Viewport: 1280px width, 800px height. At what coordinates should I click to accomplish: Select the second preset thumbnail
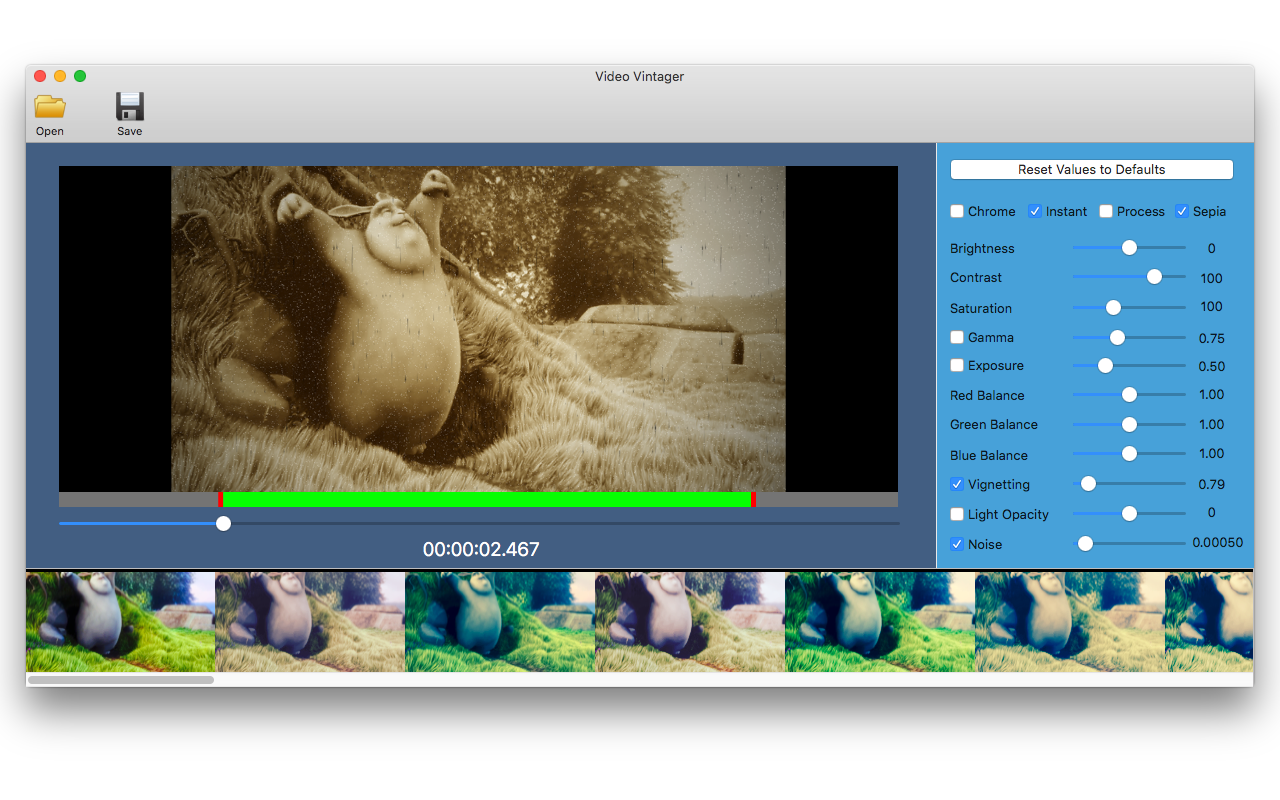pos(310,621)
